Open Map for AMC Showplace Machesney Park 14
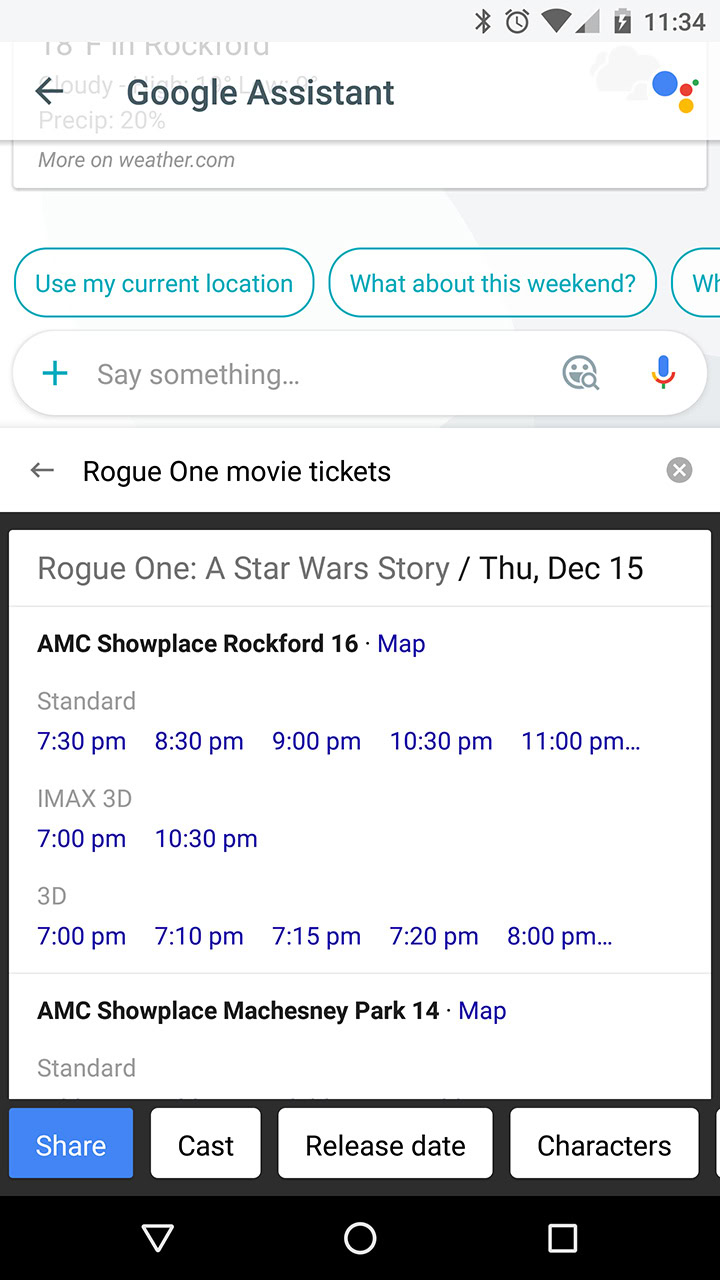This screenshot has width=720, height=1280. [x=482, y=1011]
